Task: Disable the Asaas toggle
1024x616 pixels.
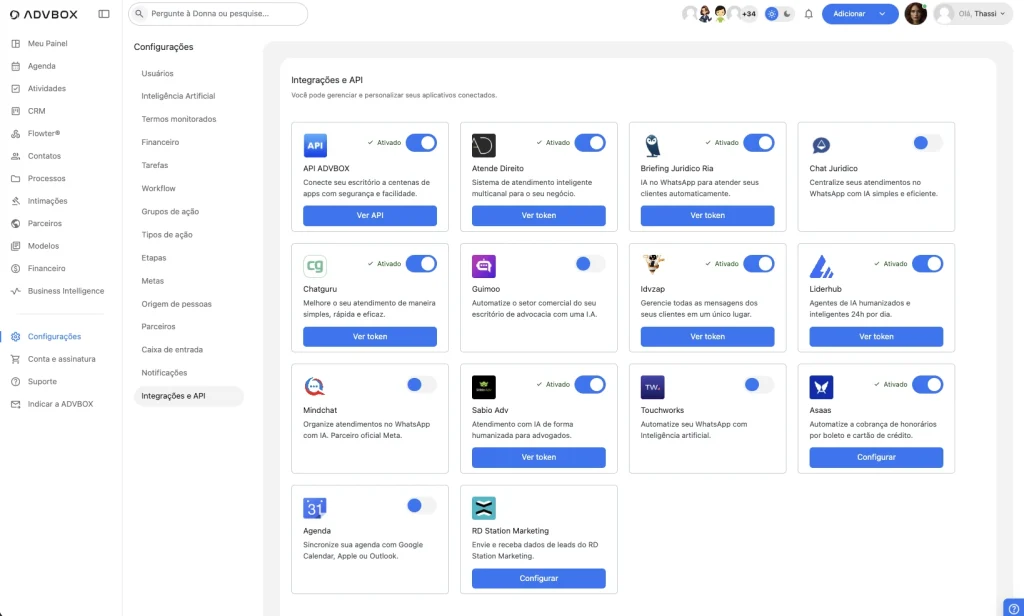Action: coord(927,385)
